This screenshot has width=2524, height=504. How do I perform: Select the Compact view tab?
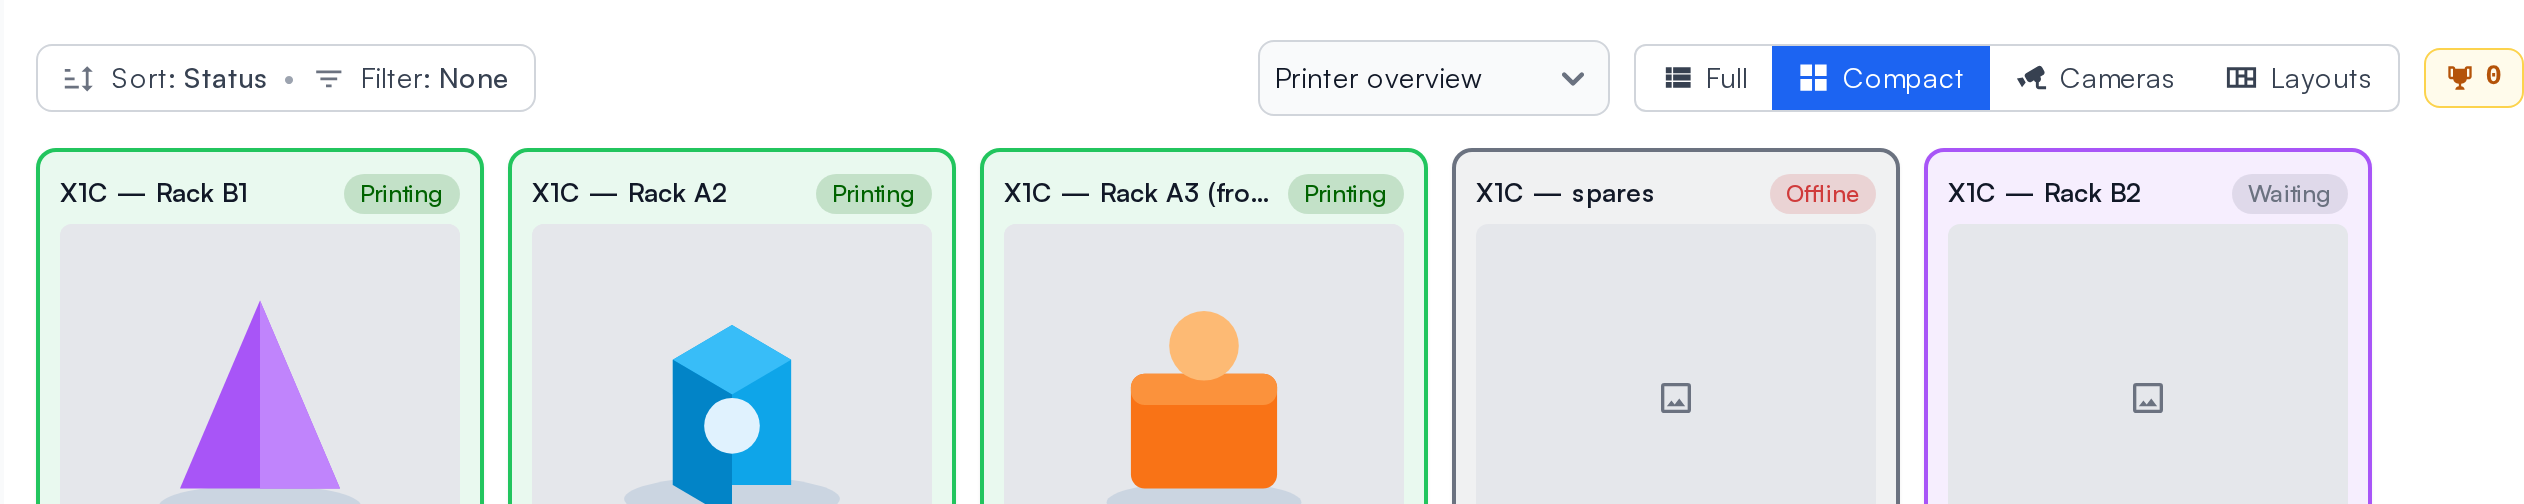tap(1880, 78)
